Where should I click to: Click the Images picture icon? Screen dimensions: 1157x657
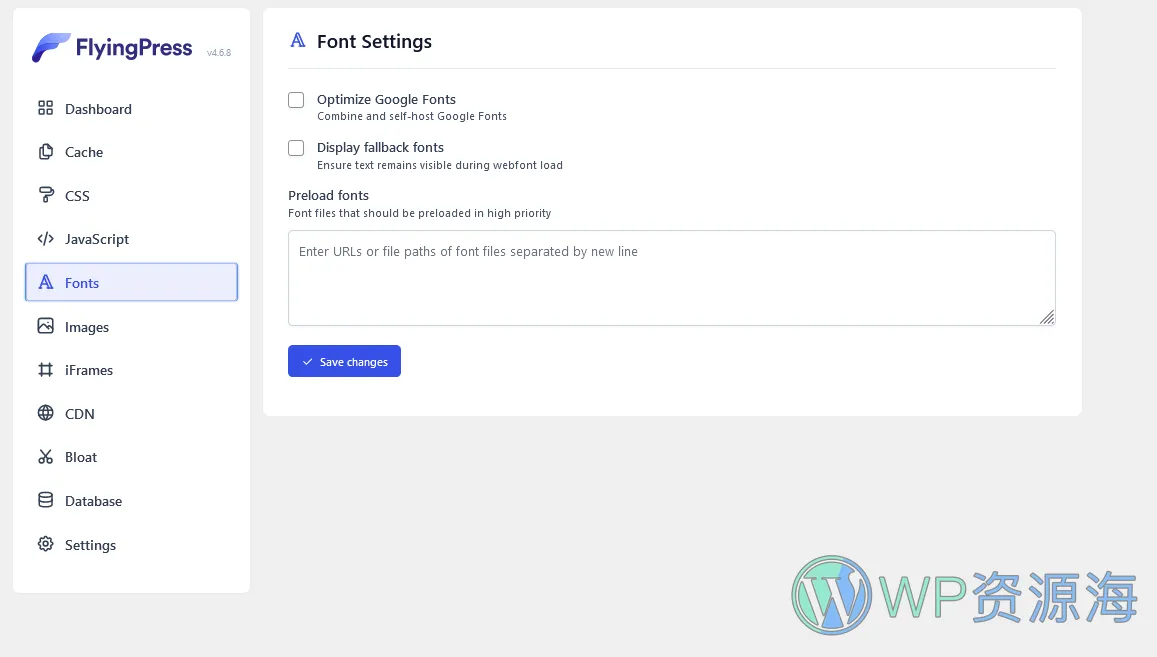click(46, 326)
